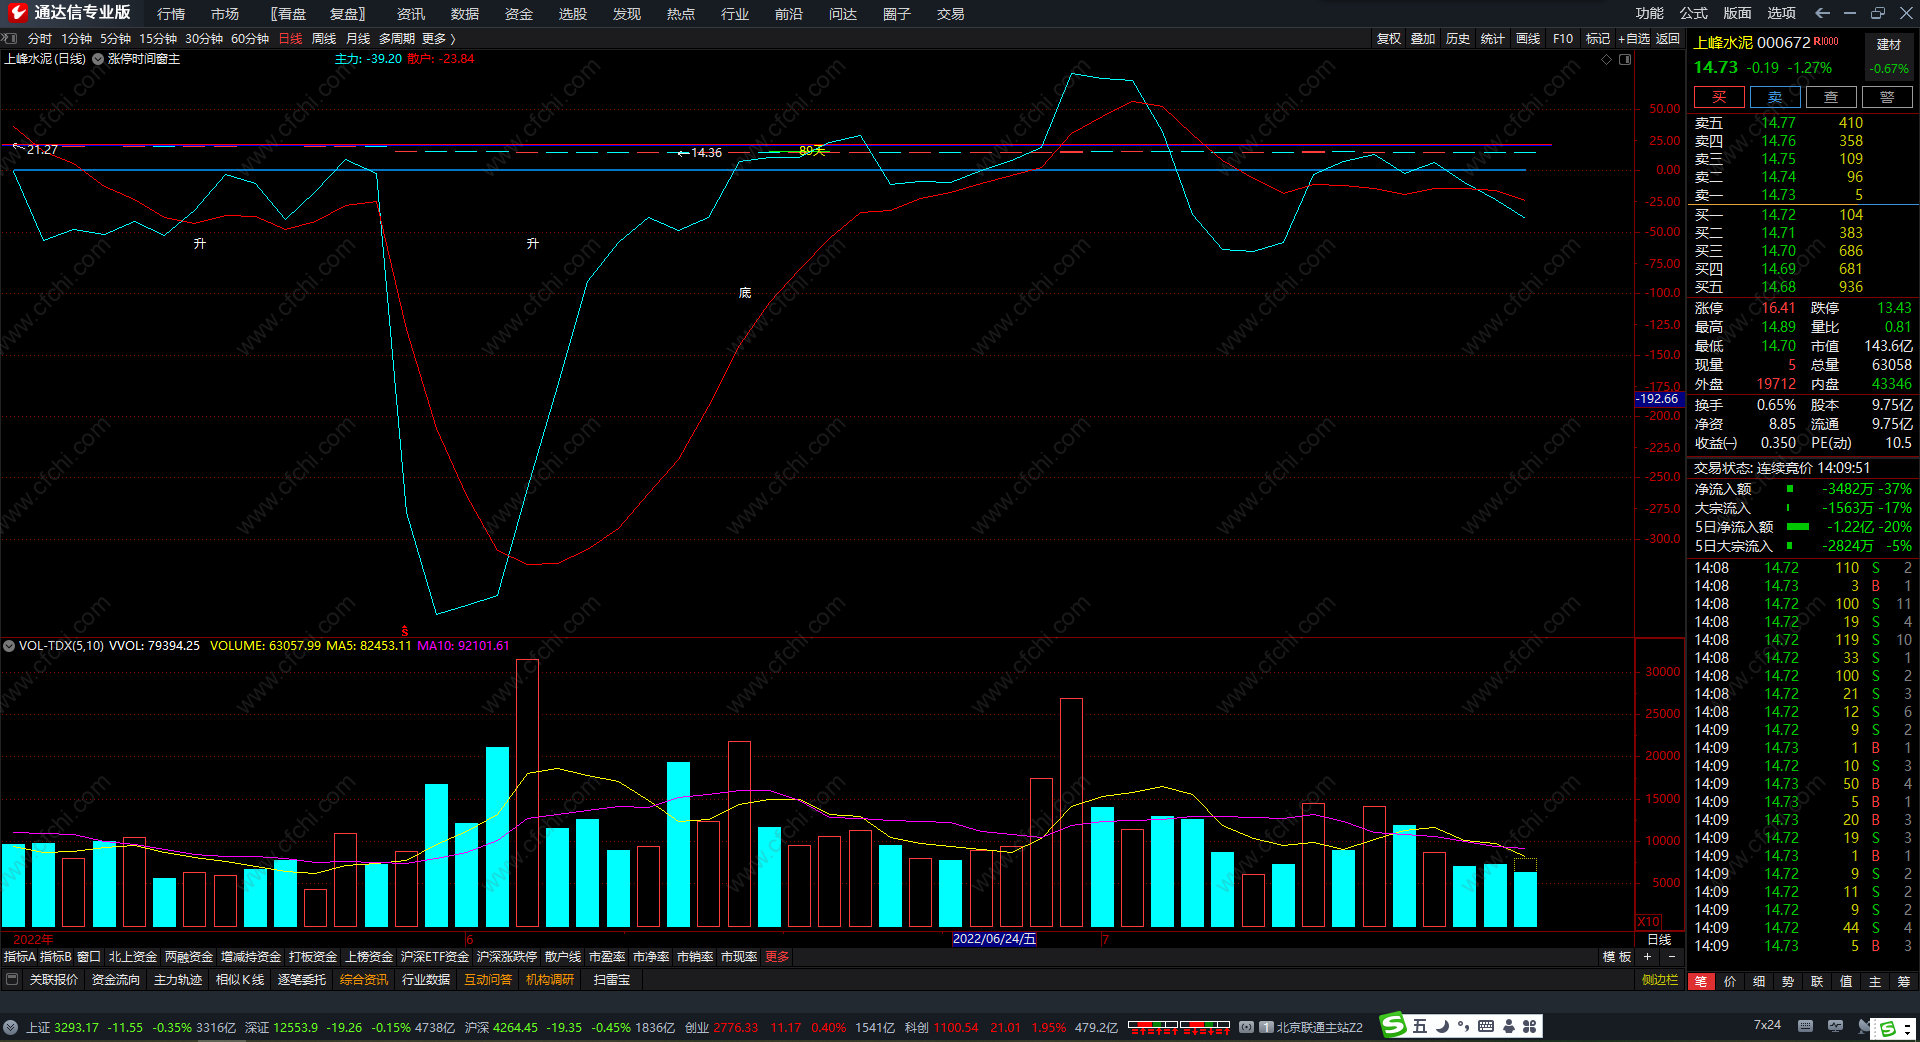Click the minus zoom icon beside 模板
Image resolution: width=1920 pixels, height=1042 pixels.
(x=1671, y=957)
